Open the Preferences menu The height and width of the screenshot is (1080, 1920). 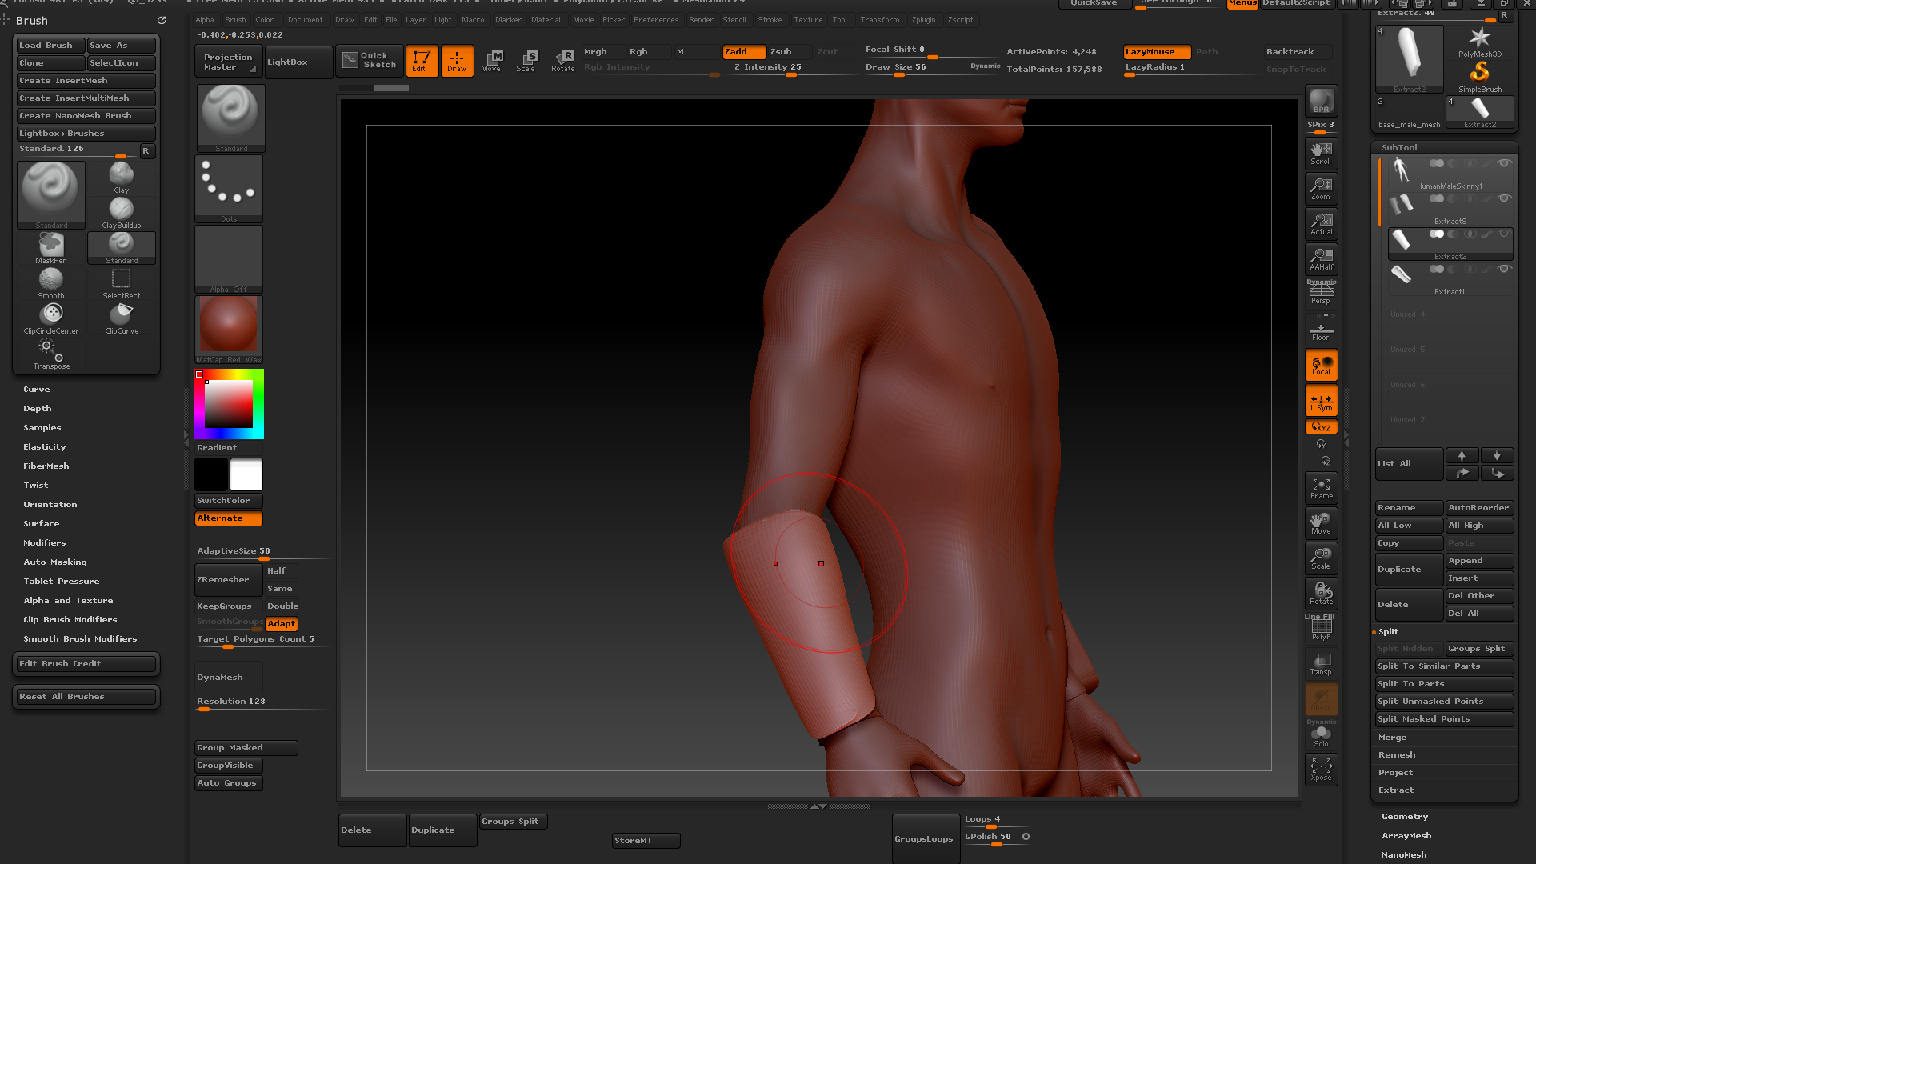[x=655, y=19]
